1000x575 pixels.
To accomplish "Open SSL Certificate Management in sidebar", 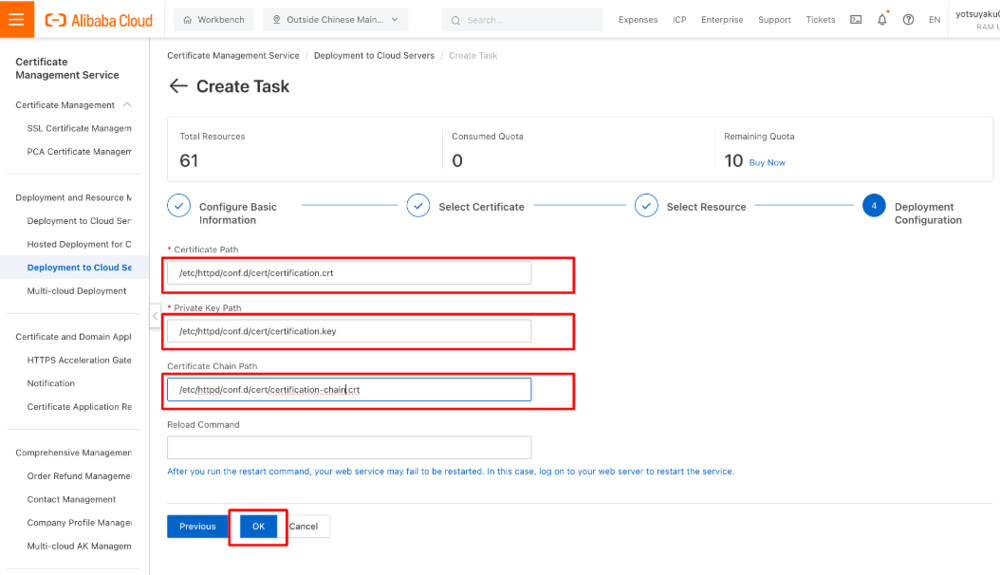I will click(x=79, y=128).
